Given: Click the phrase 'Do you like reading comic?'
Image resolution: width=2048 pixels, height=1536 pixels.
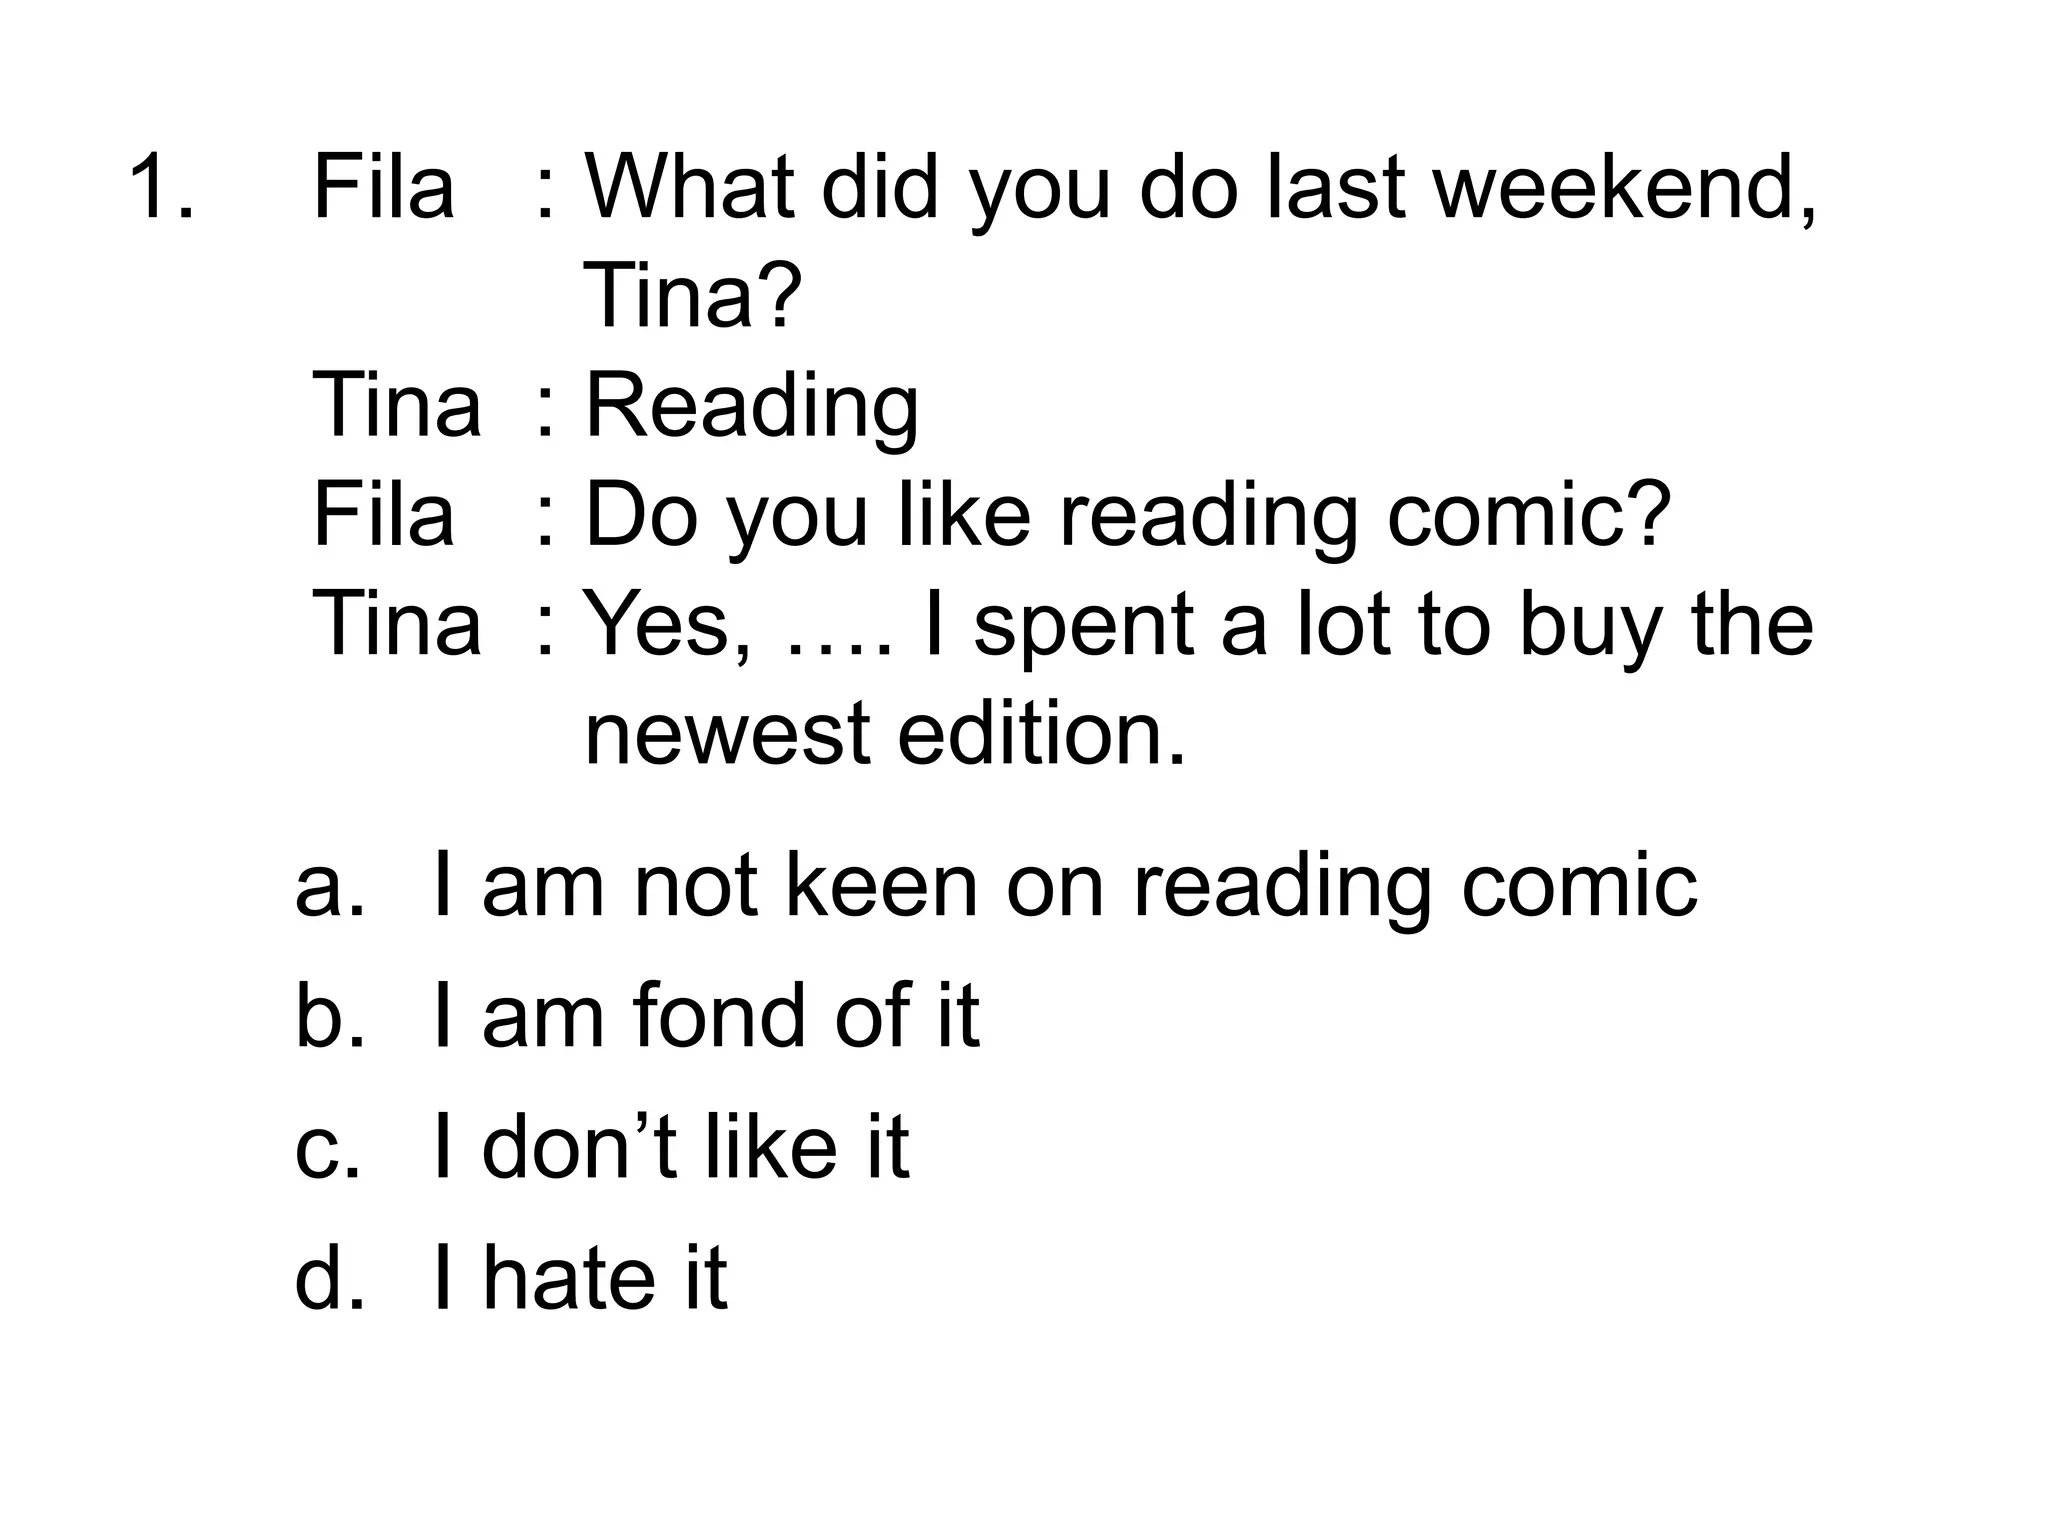Looking at the screenshot, I should [x=1128, y=516].
